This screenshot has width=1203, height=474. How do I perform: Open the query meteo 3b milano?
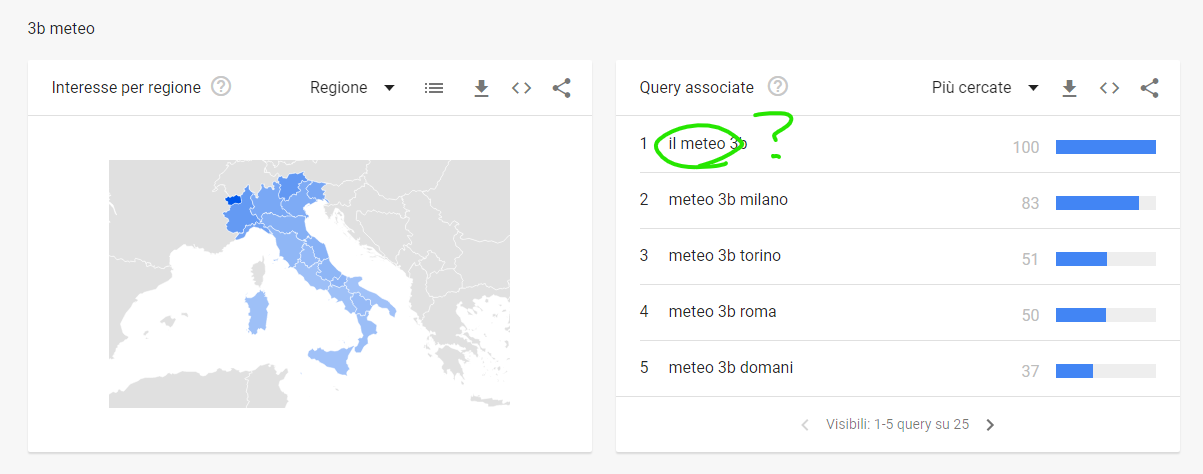[728, 200]
